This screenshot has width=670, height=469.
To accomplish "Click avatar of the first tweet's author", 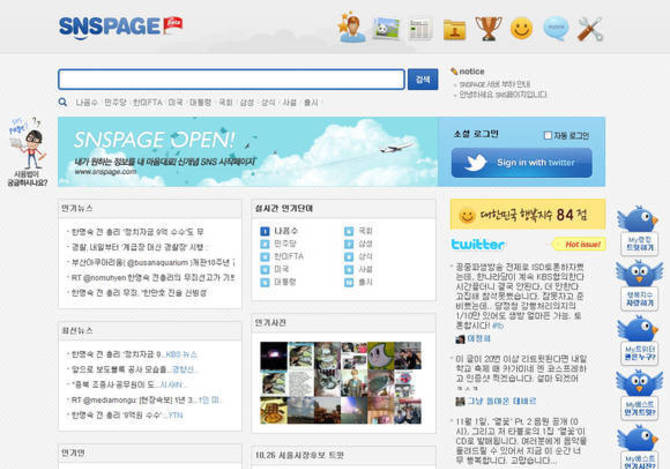I will (460, 339).
